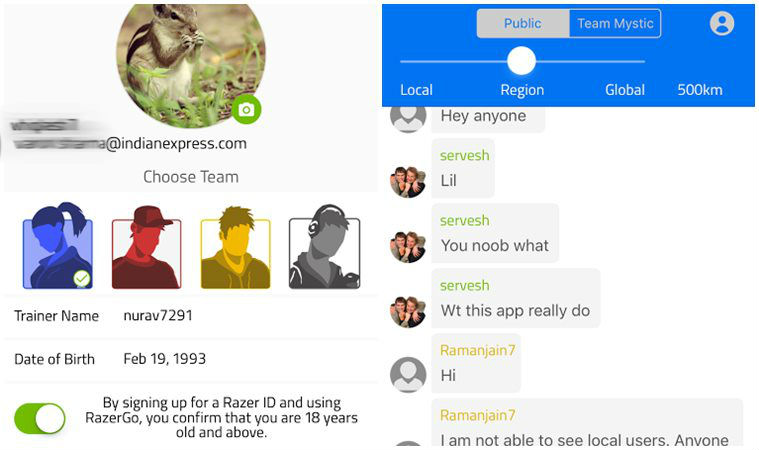Viewport: 759px width, 450px height.
Task: Choose the red cap team avatar
Action: pos(146,247)
